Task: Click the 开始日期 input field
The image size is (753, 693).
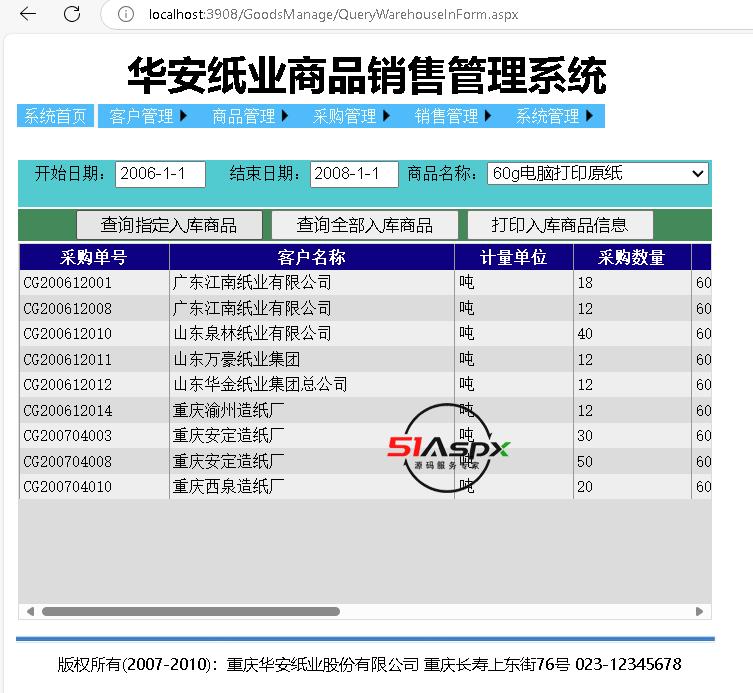Action: pyautogui.click(x=160, y=174)
